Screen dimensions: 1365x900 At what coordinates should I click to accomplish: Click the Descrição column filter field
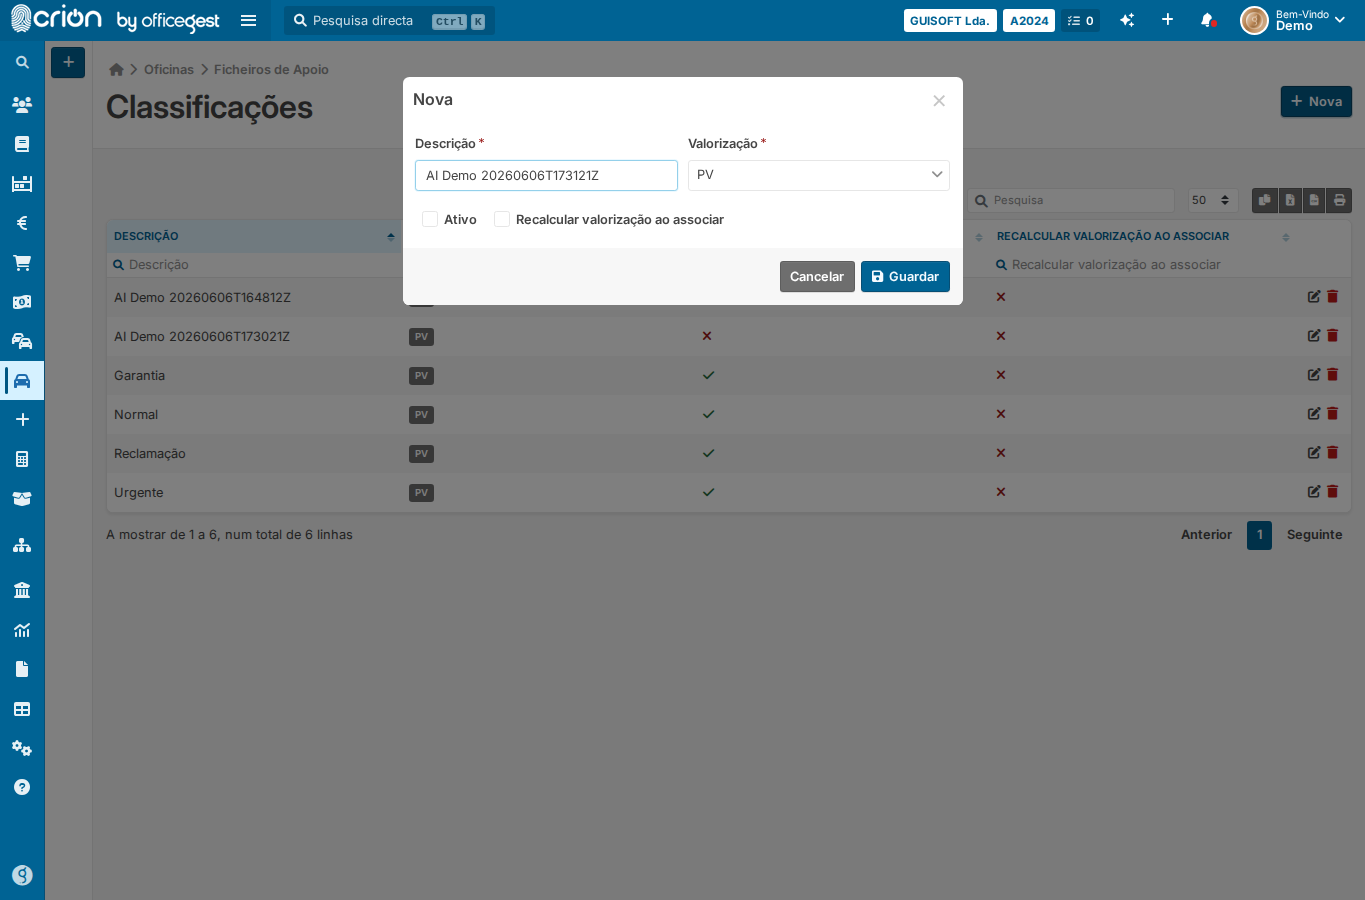[253, 265]
